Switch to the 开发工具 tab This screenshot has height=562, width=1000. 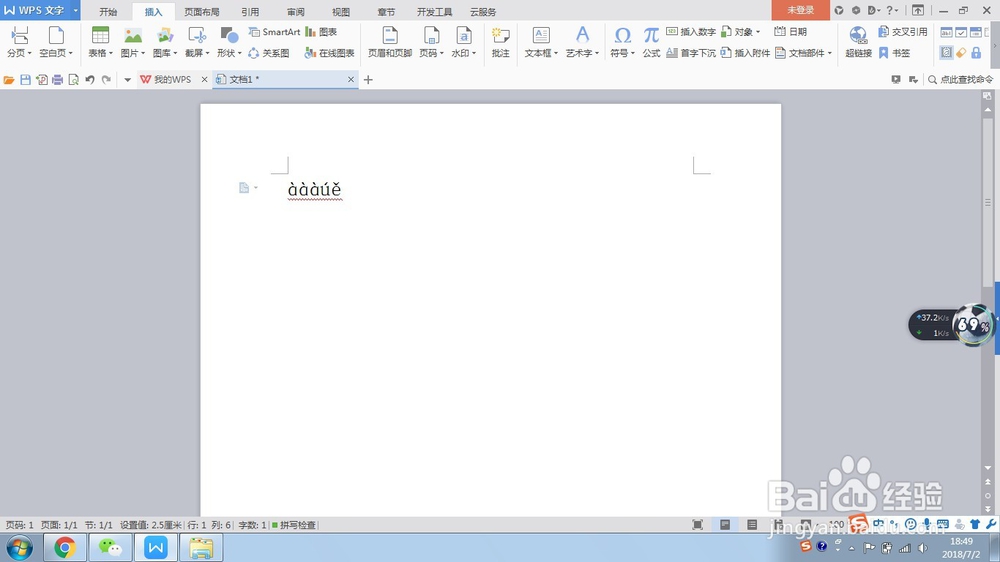tap(434, 11)
